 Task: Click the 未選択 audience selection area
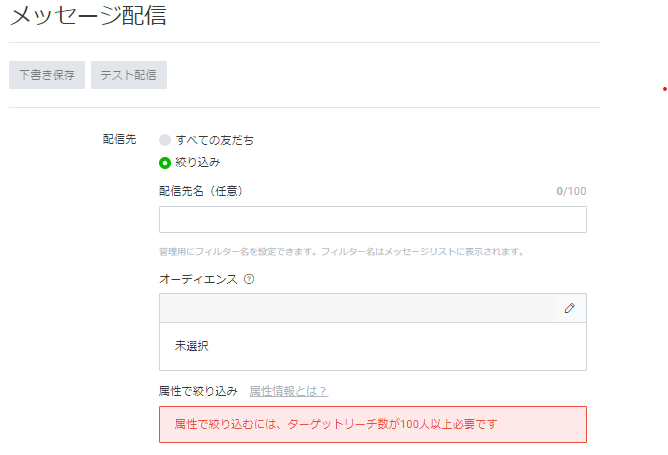coord(373,346)
